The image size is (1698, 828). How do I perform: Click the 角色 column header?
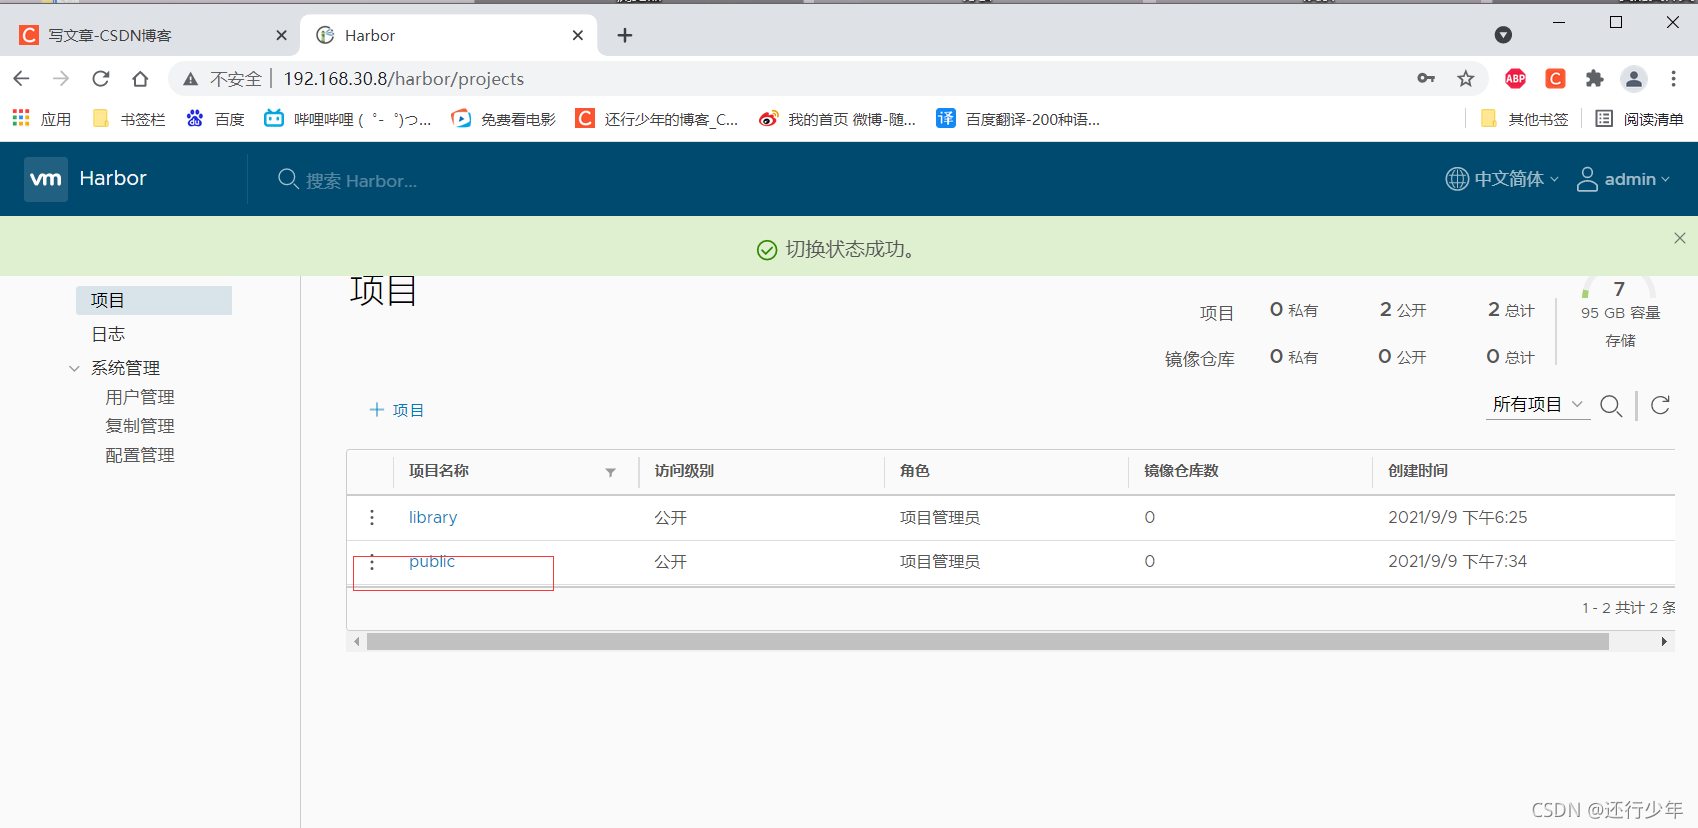pyautogui.click(x=914, y=471)
